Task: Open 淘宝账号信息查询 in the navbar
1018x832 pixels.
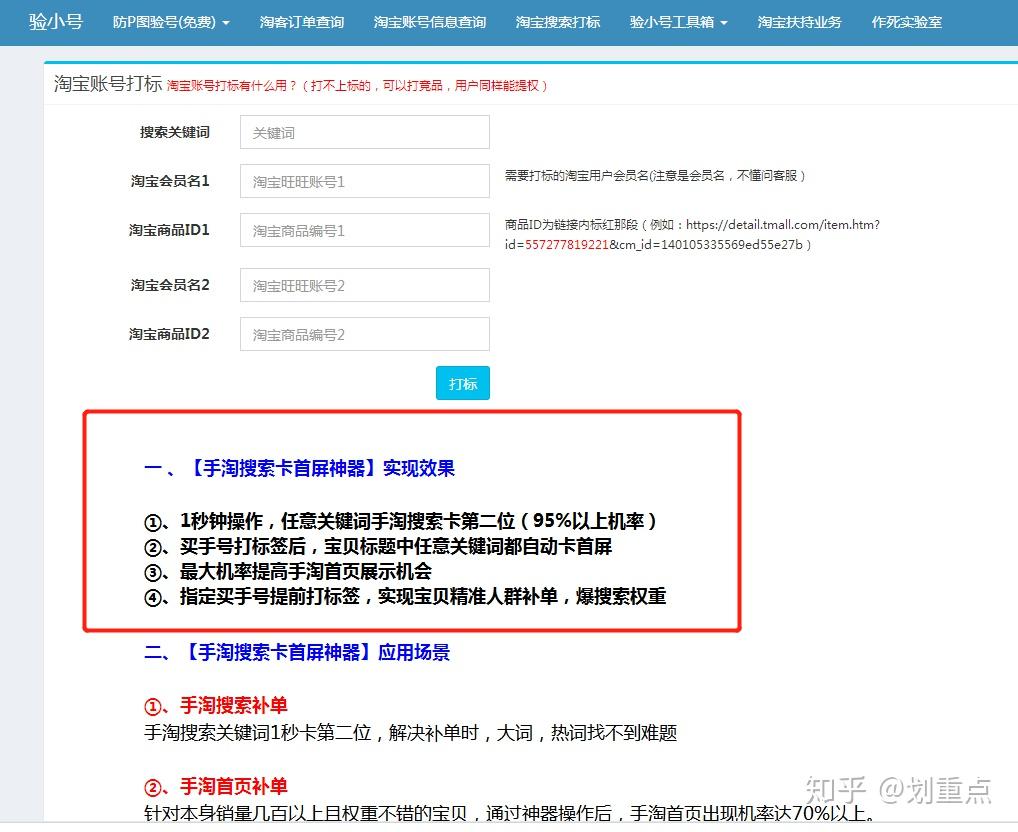Action: [x=430, y=22]
